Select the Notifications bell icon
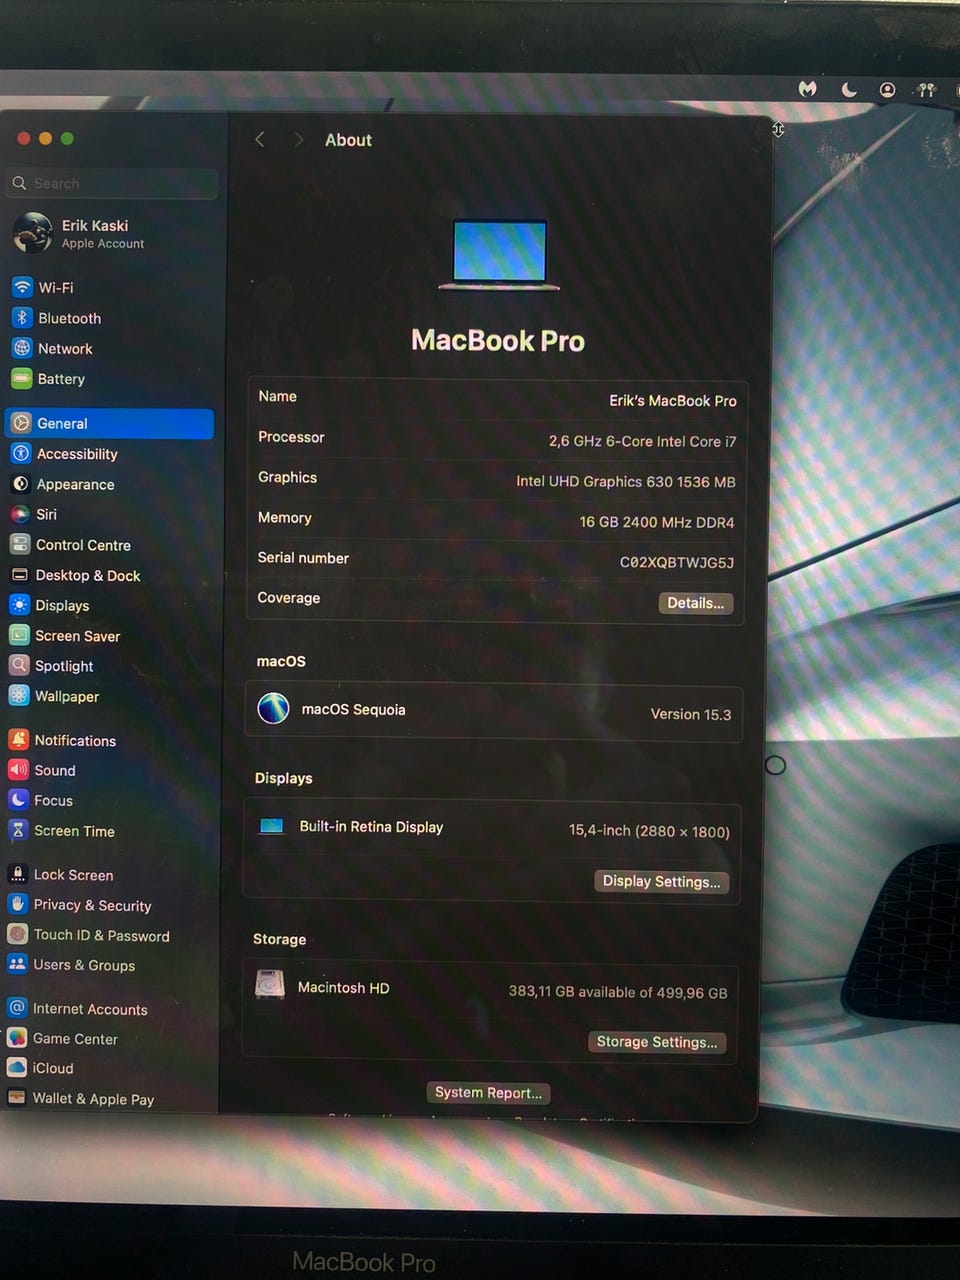This screenshot has width=960, height=1280. [x=18, y=740]
